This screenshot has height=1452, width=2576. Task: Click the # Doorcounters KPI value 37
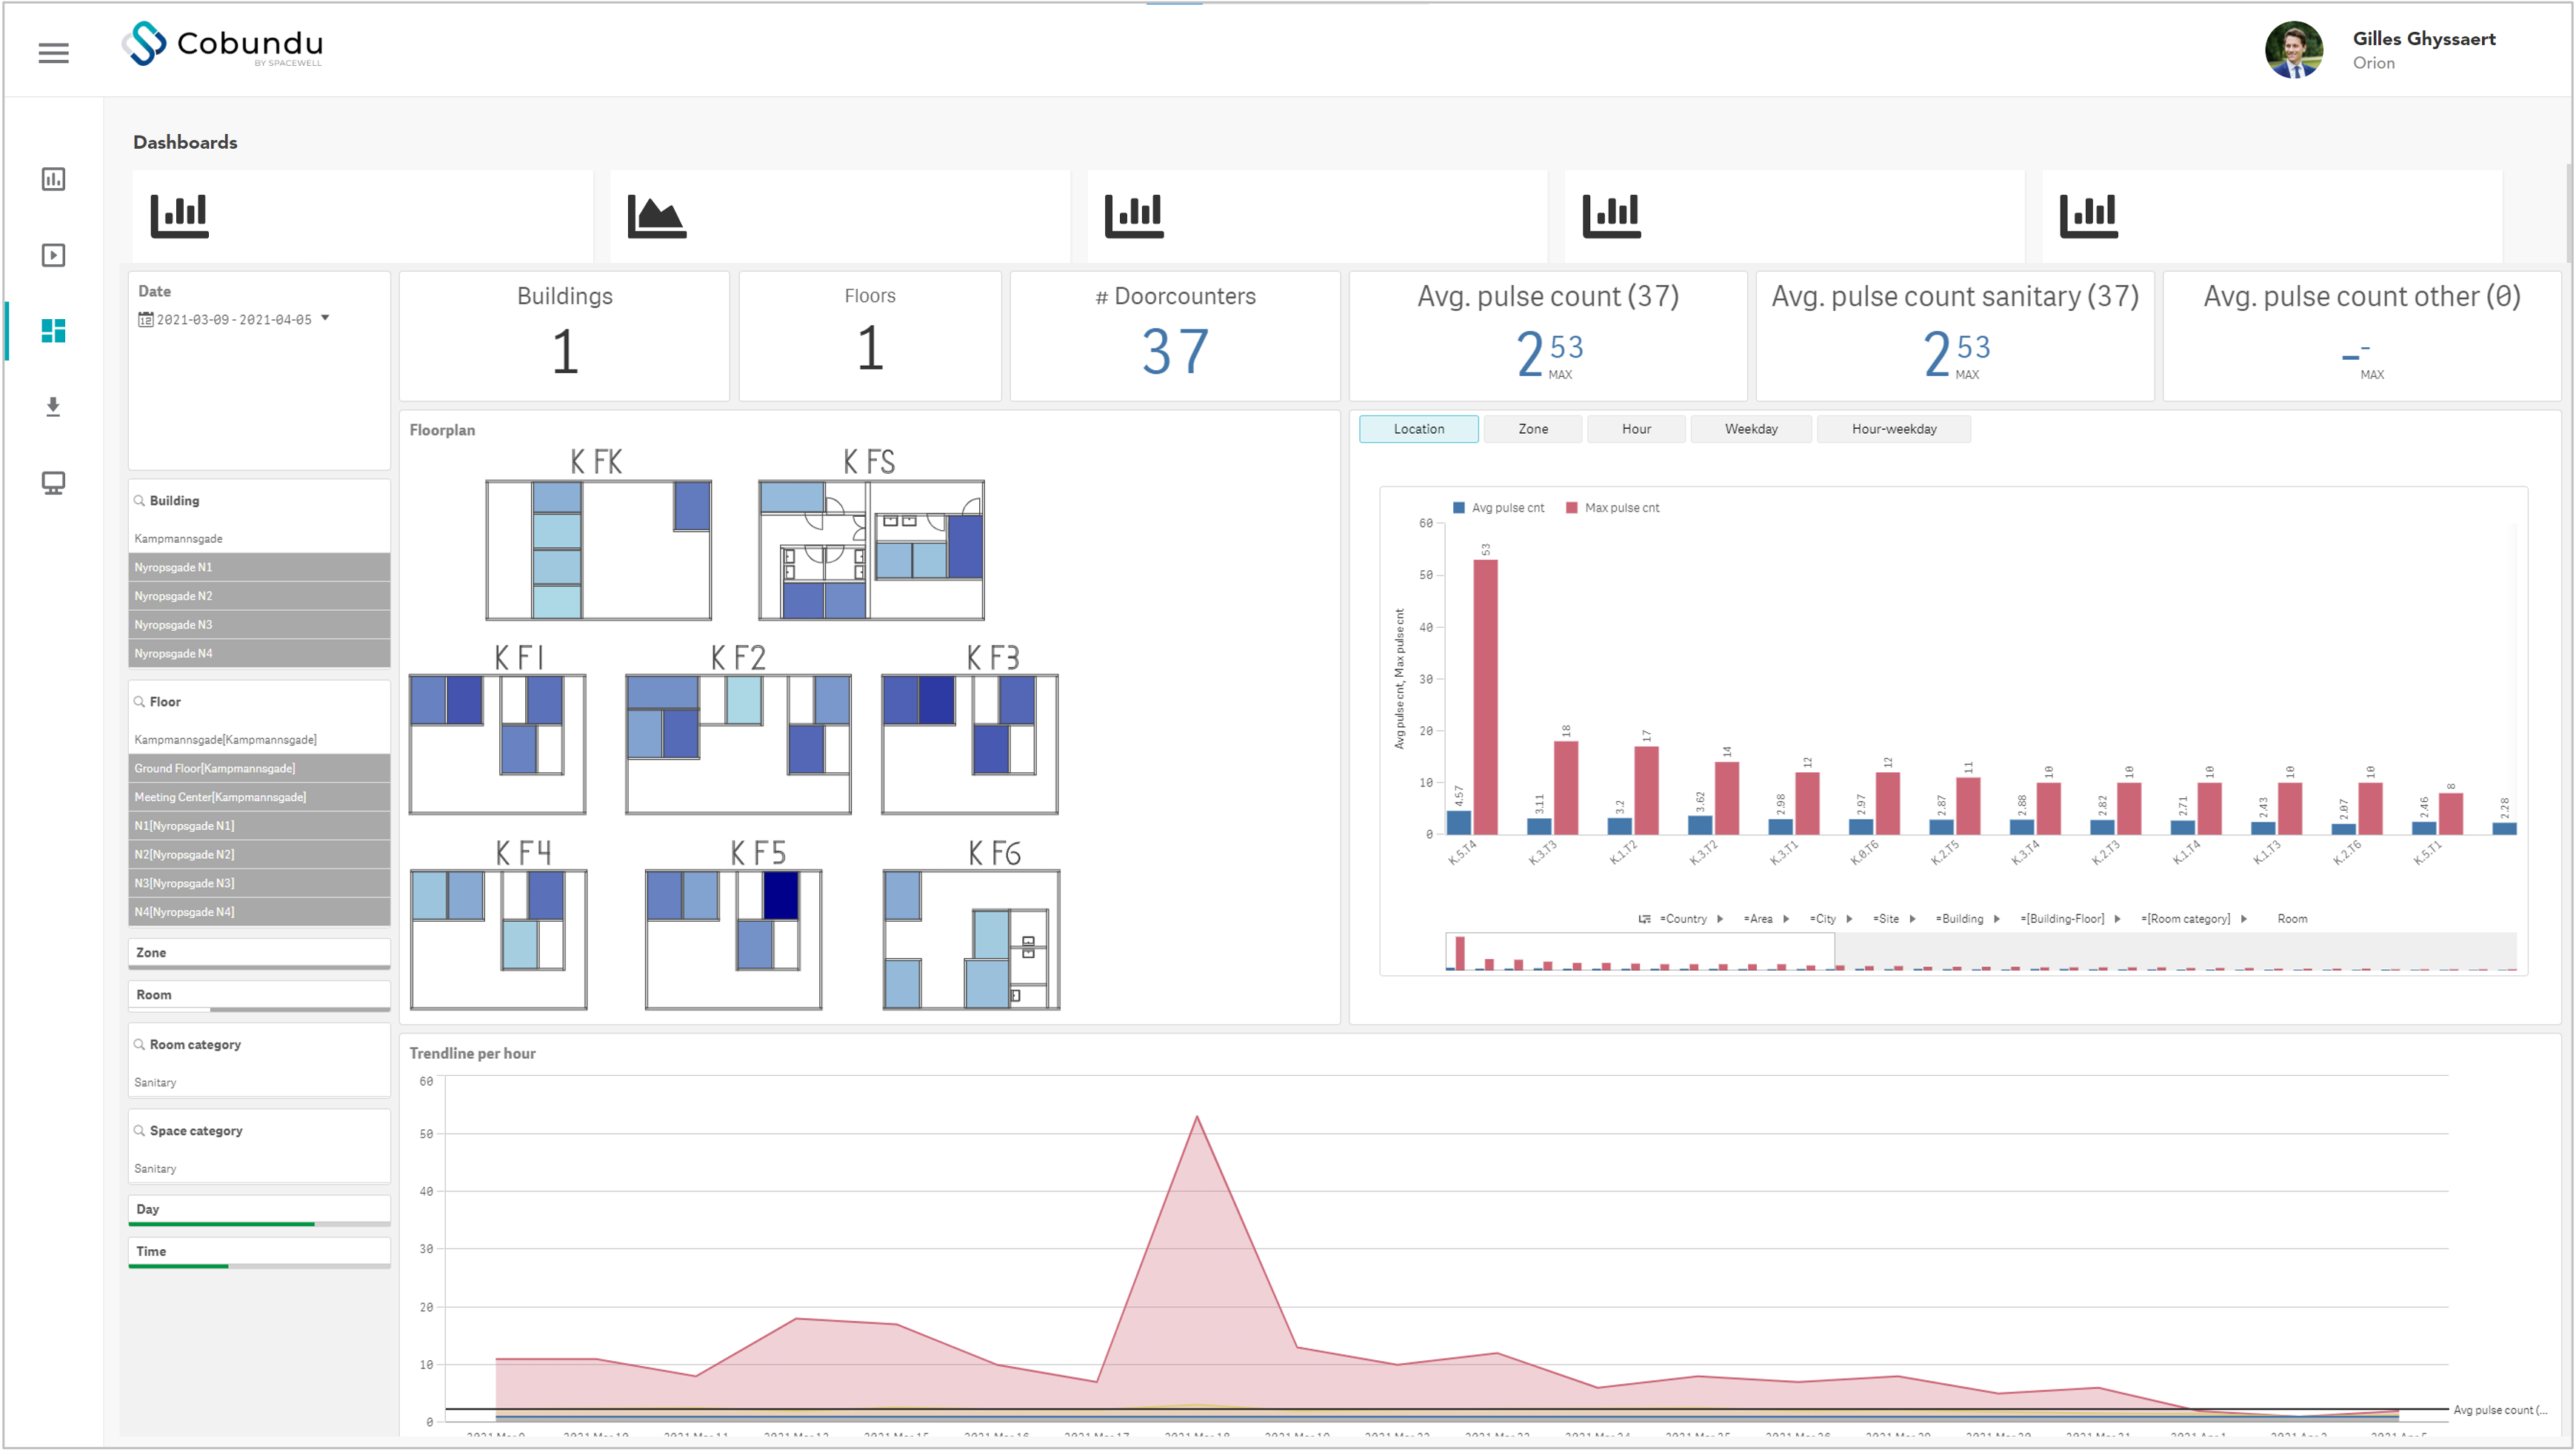pos(1175,351)
